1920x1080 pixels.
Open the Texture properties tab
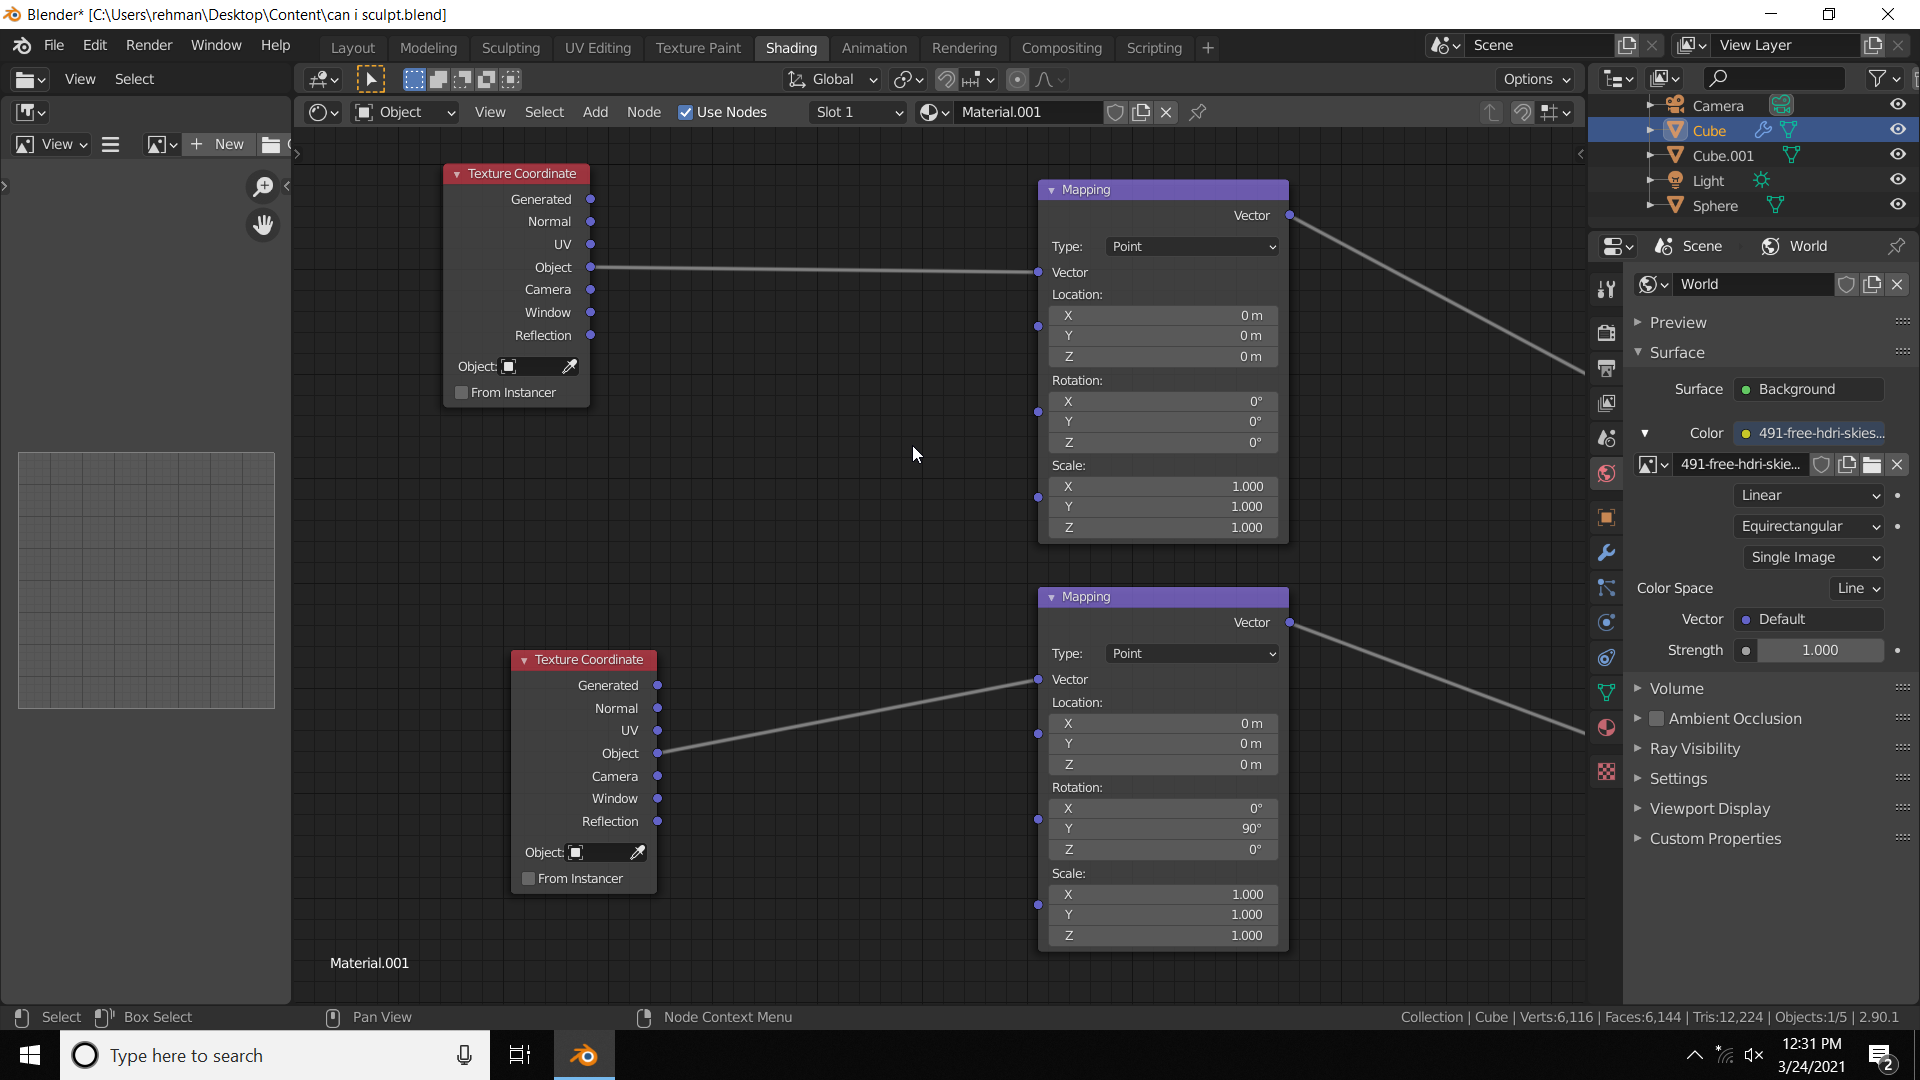coord(1606,771)
